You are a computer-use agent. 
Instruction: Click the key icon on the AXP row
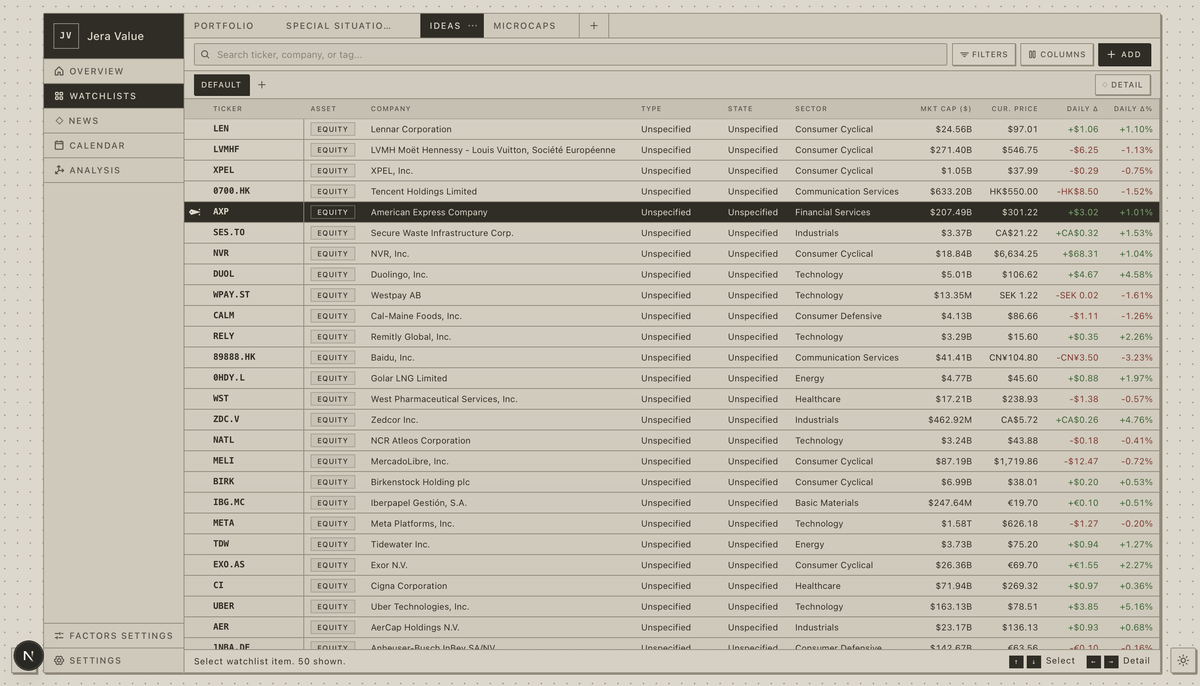pyautogui.click(x=194, y=212)
